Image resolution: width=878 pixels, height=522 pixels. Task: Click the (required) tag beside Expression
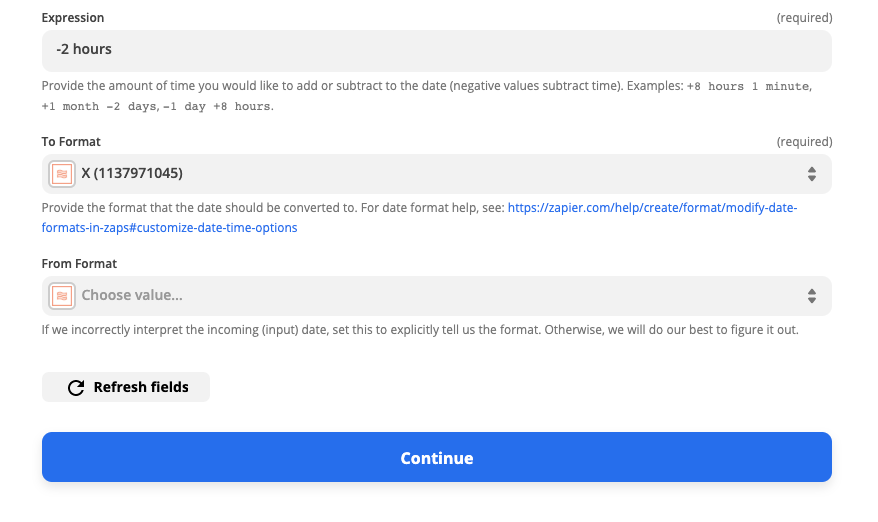pyautogui.click(x=804, y=18)
